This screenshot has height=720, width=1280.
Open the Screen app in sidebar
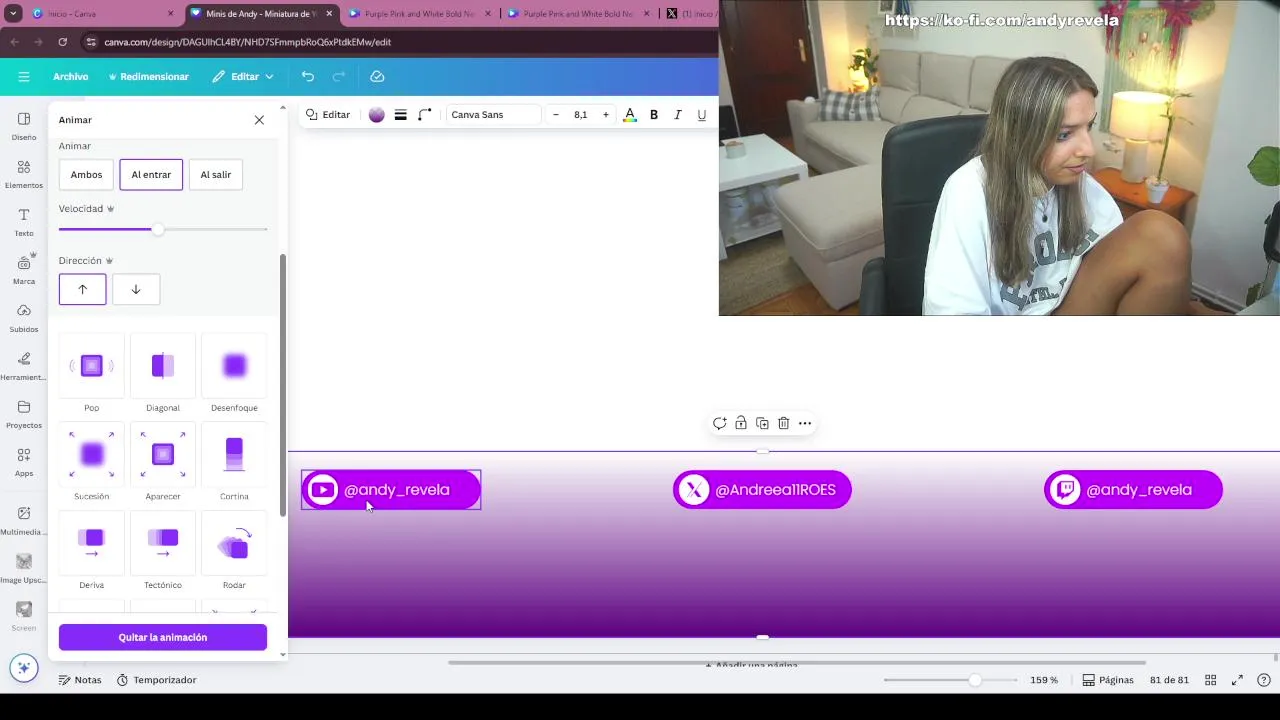pos(24,617)
